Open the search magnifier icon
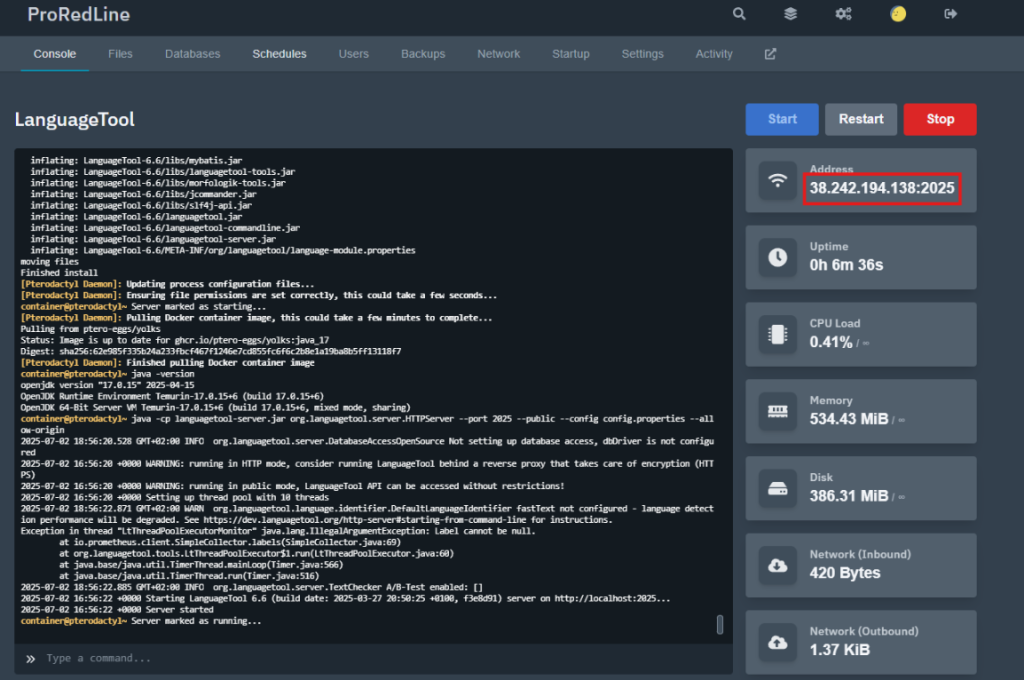The width and height of the screenshot is (1024, 680). coord(739,14)
